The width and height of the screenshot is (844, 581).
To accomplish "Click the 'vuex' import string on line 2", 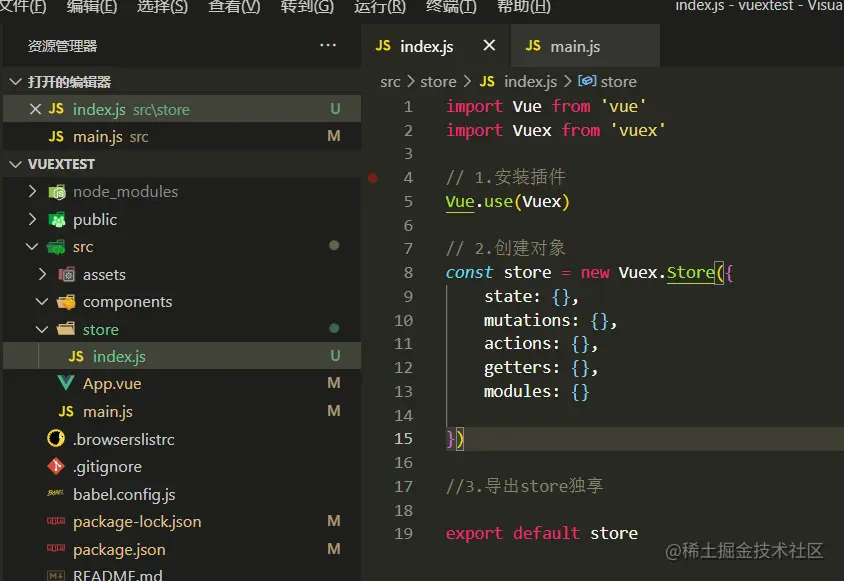I will (x=638, y=131).
